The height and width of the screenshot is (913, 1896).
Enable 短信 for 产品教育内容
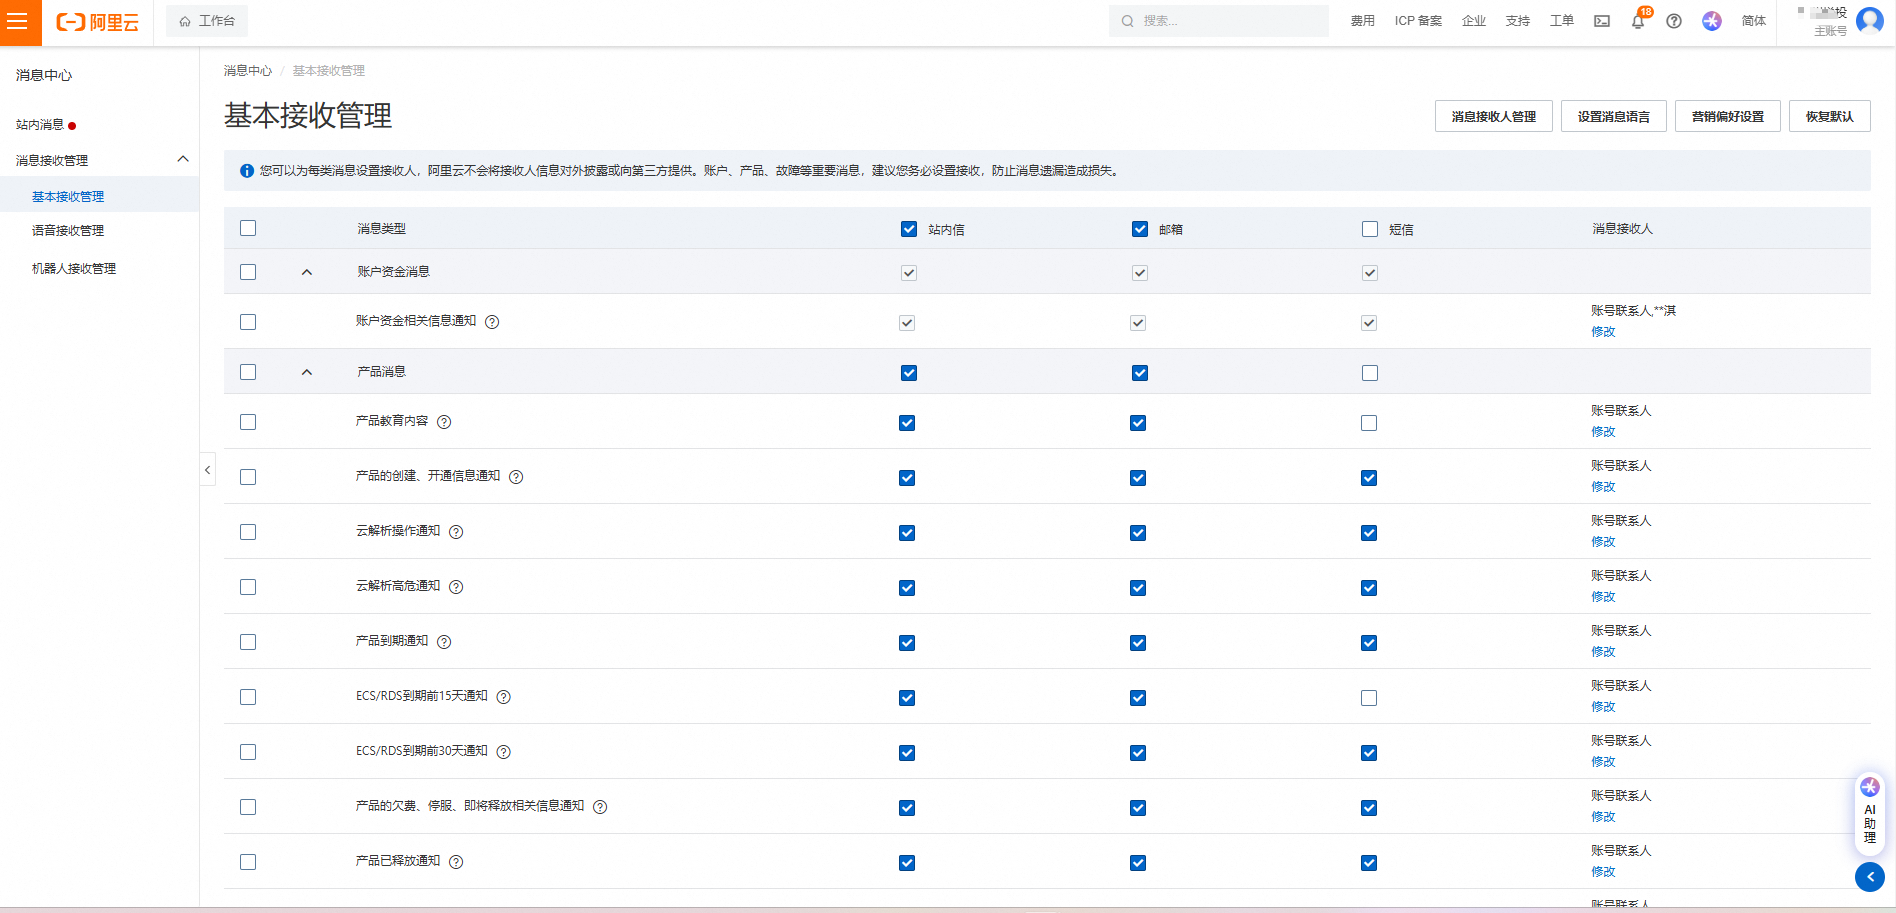coord(1369,423)
